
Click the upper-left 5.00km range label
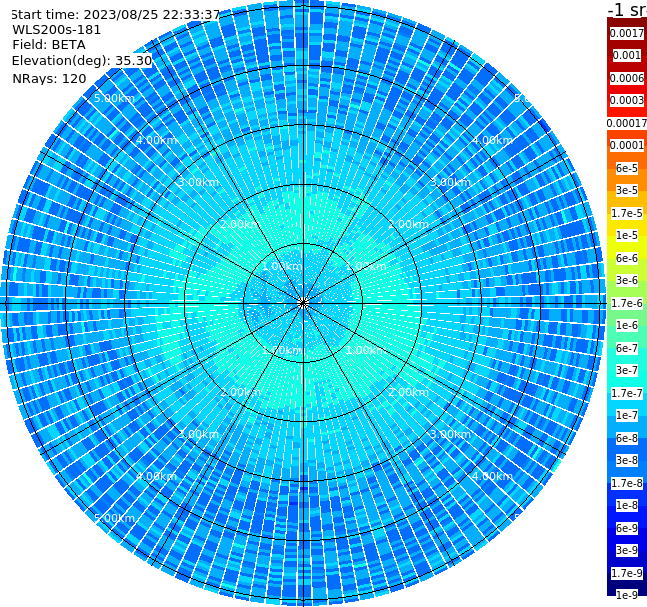click(114, 98)
